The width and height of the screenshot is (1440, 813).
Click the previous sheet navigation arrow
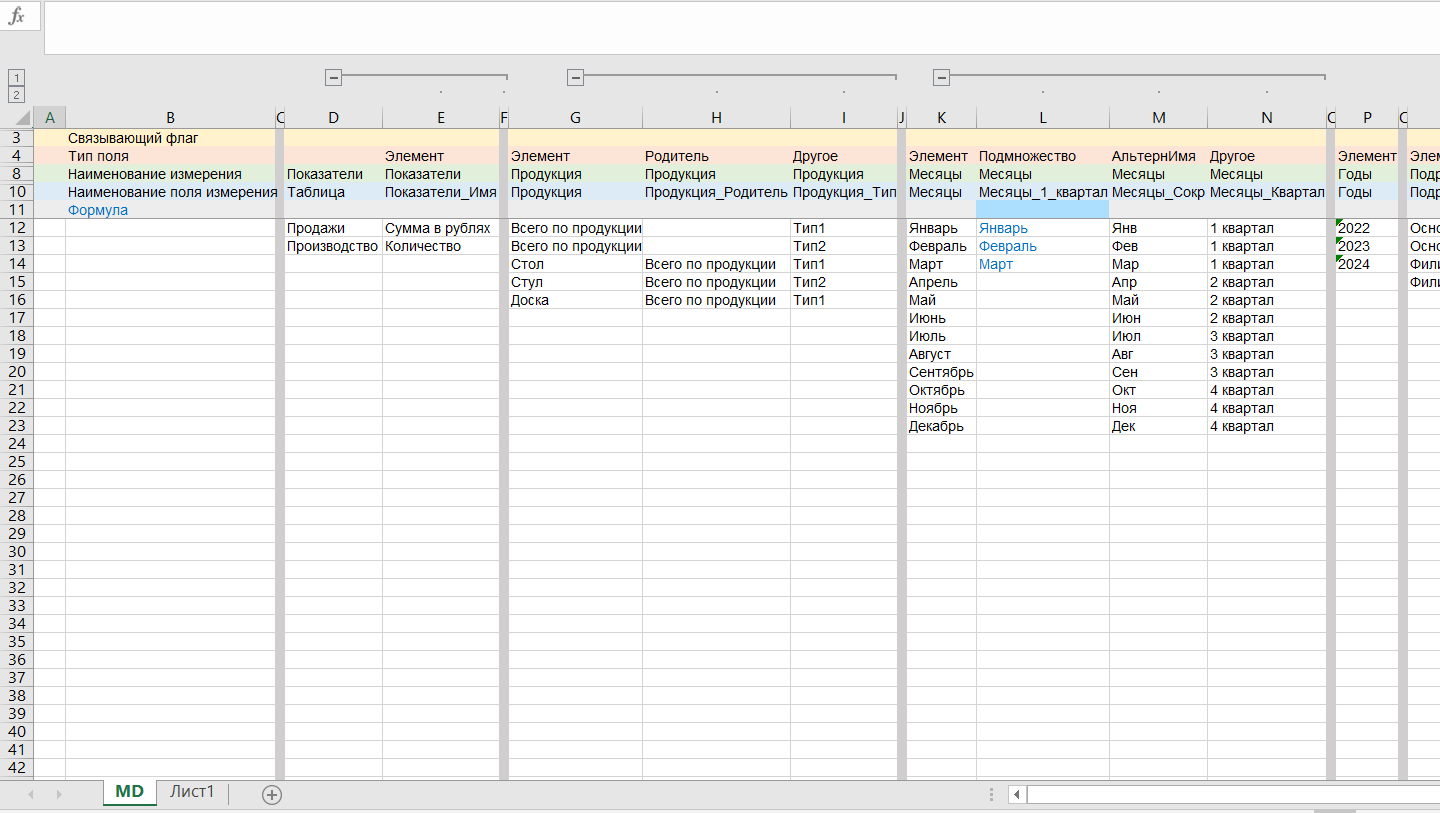(x=31, y=794)
